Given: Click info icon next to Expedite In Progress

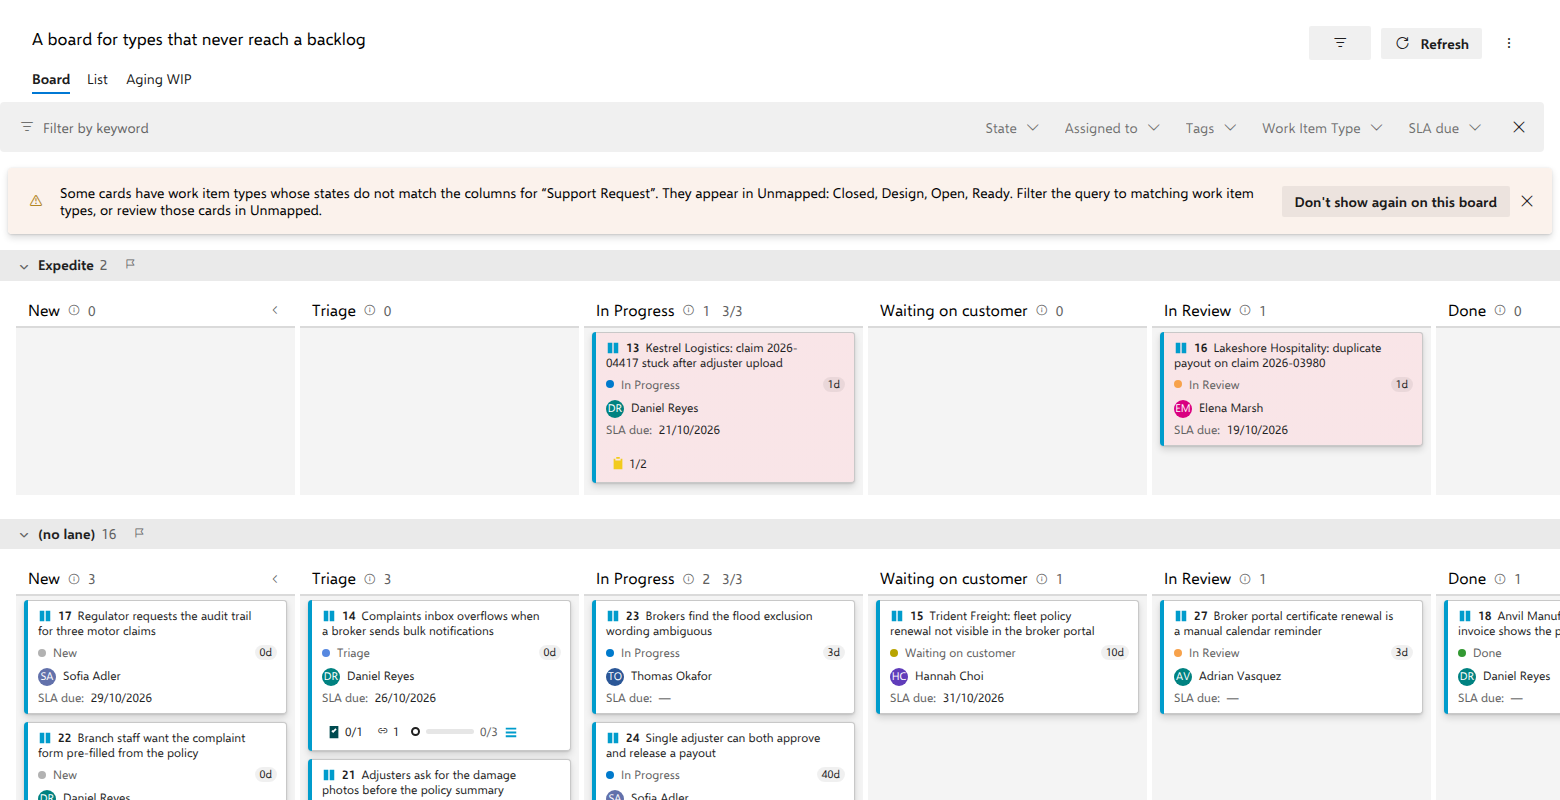Looking at the screenshot, I should coord(688,311).
